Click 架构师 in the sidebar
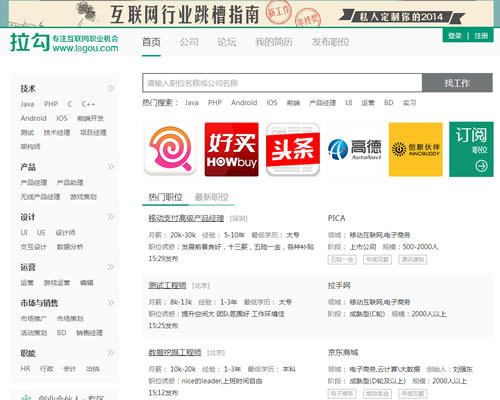Screen dimensions: 500x400 point(30,147)
